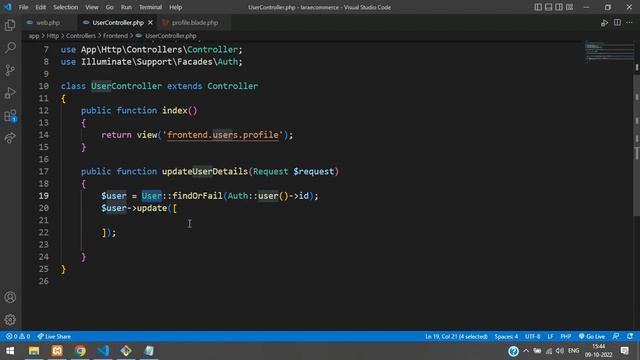Click the notifications icon at status bar end
Image resolution: width=640 pixels, height=360 pixels.
630,336
